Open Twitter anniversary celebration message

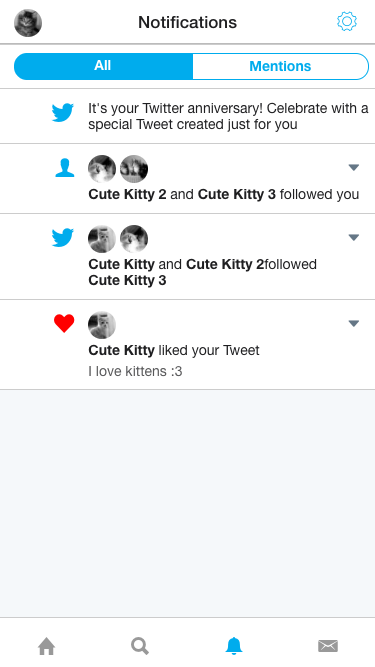(228, 116)
